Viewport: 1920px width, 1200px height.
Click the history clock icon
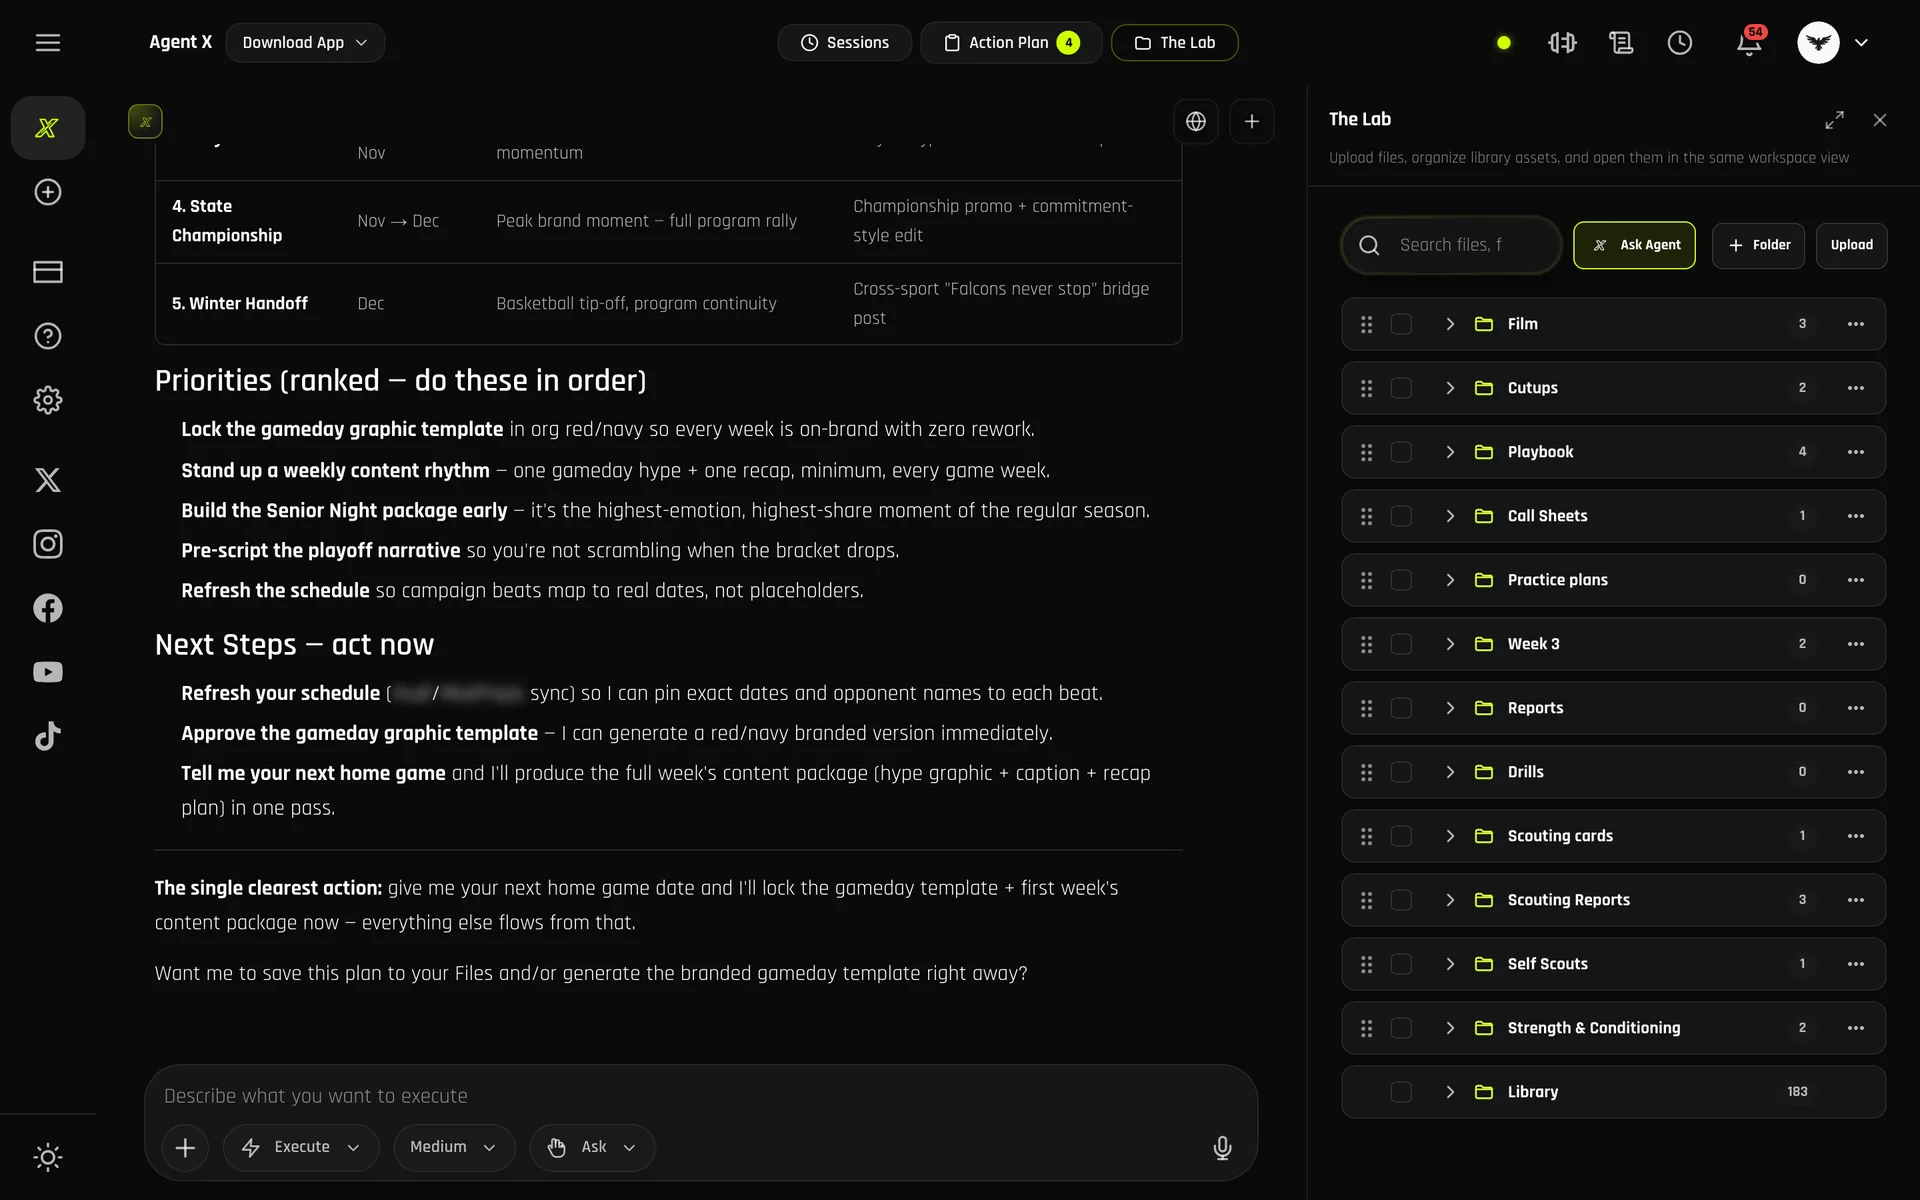[1680, 43]
